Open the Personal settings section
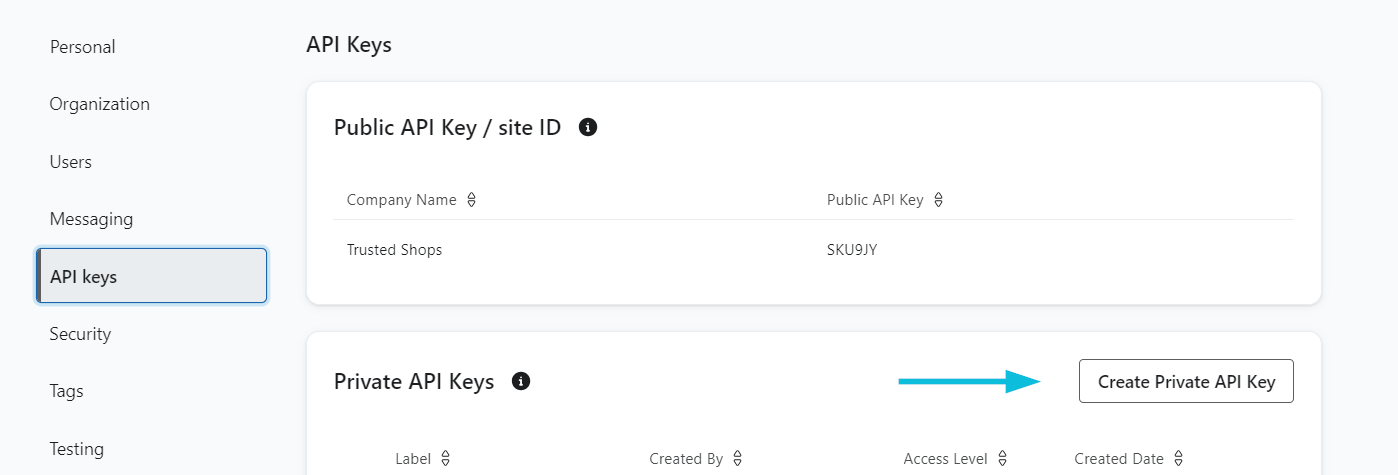Image resolution: width=1398 pixels, height=475 pixels. (x=82, y=47)
